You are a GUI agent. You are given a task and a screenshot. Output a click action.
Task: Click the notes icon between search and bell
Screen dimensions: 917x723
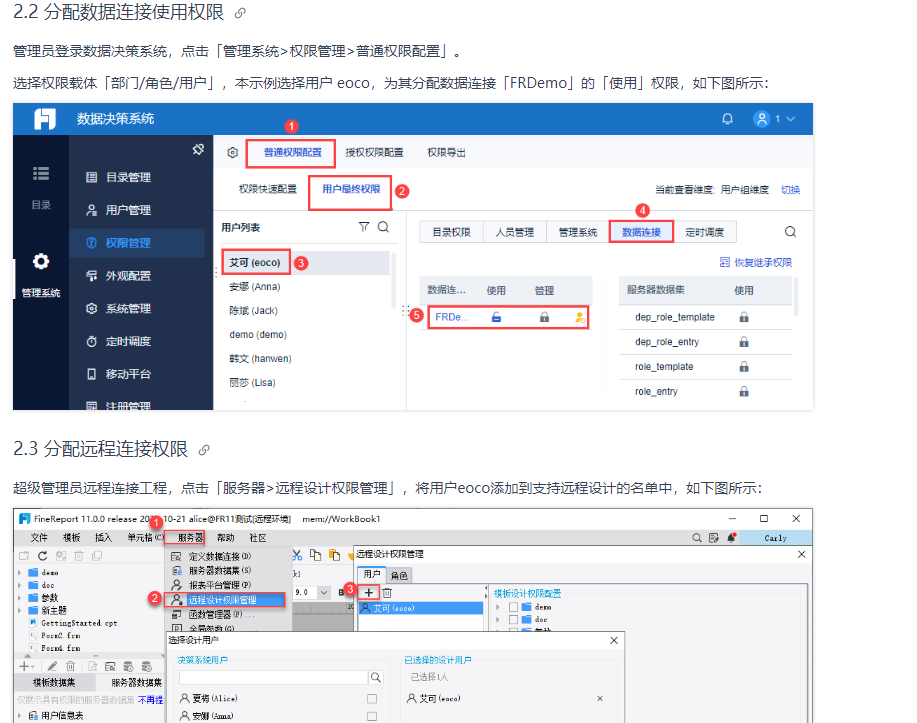click(x=713, y=538)
